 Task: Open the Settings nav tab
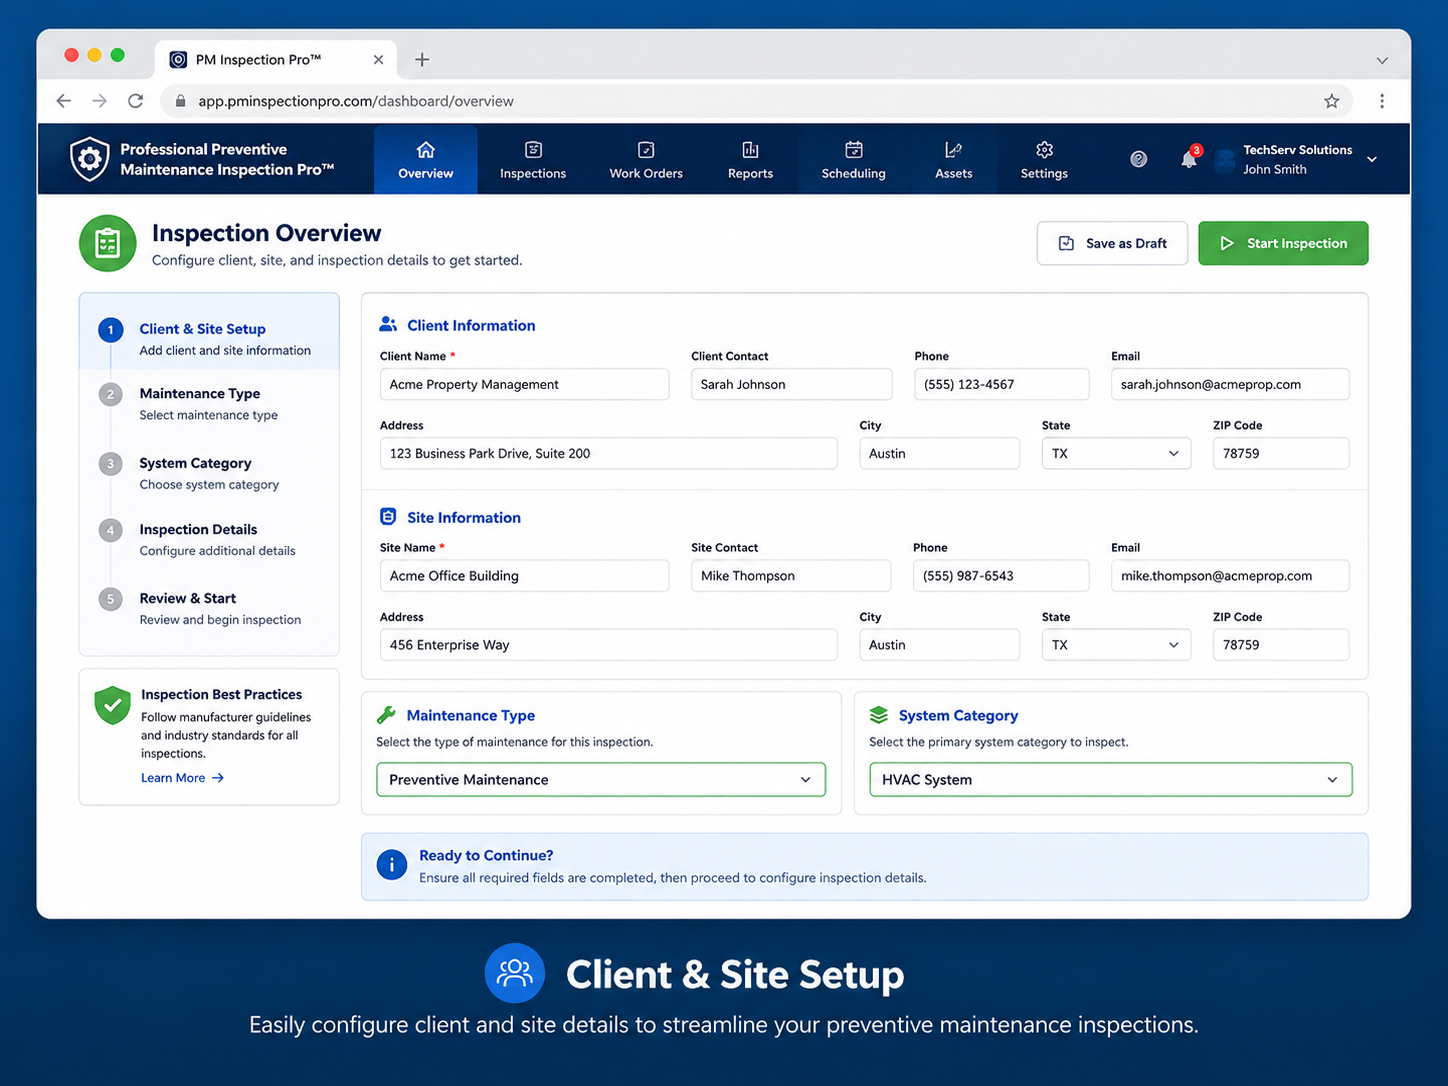pyautogui.click(x=1044, y=159)
